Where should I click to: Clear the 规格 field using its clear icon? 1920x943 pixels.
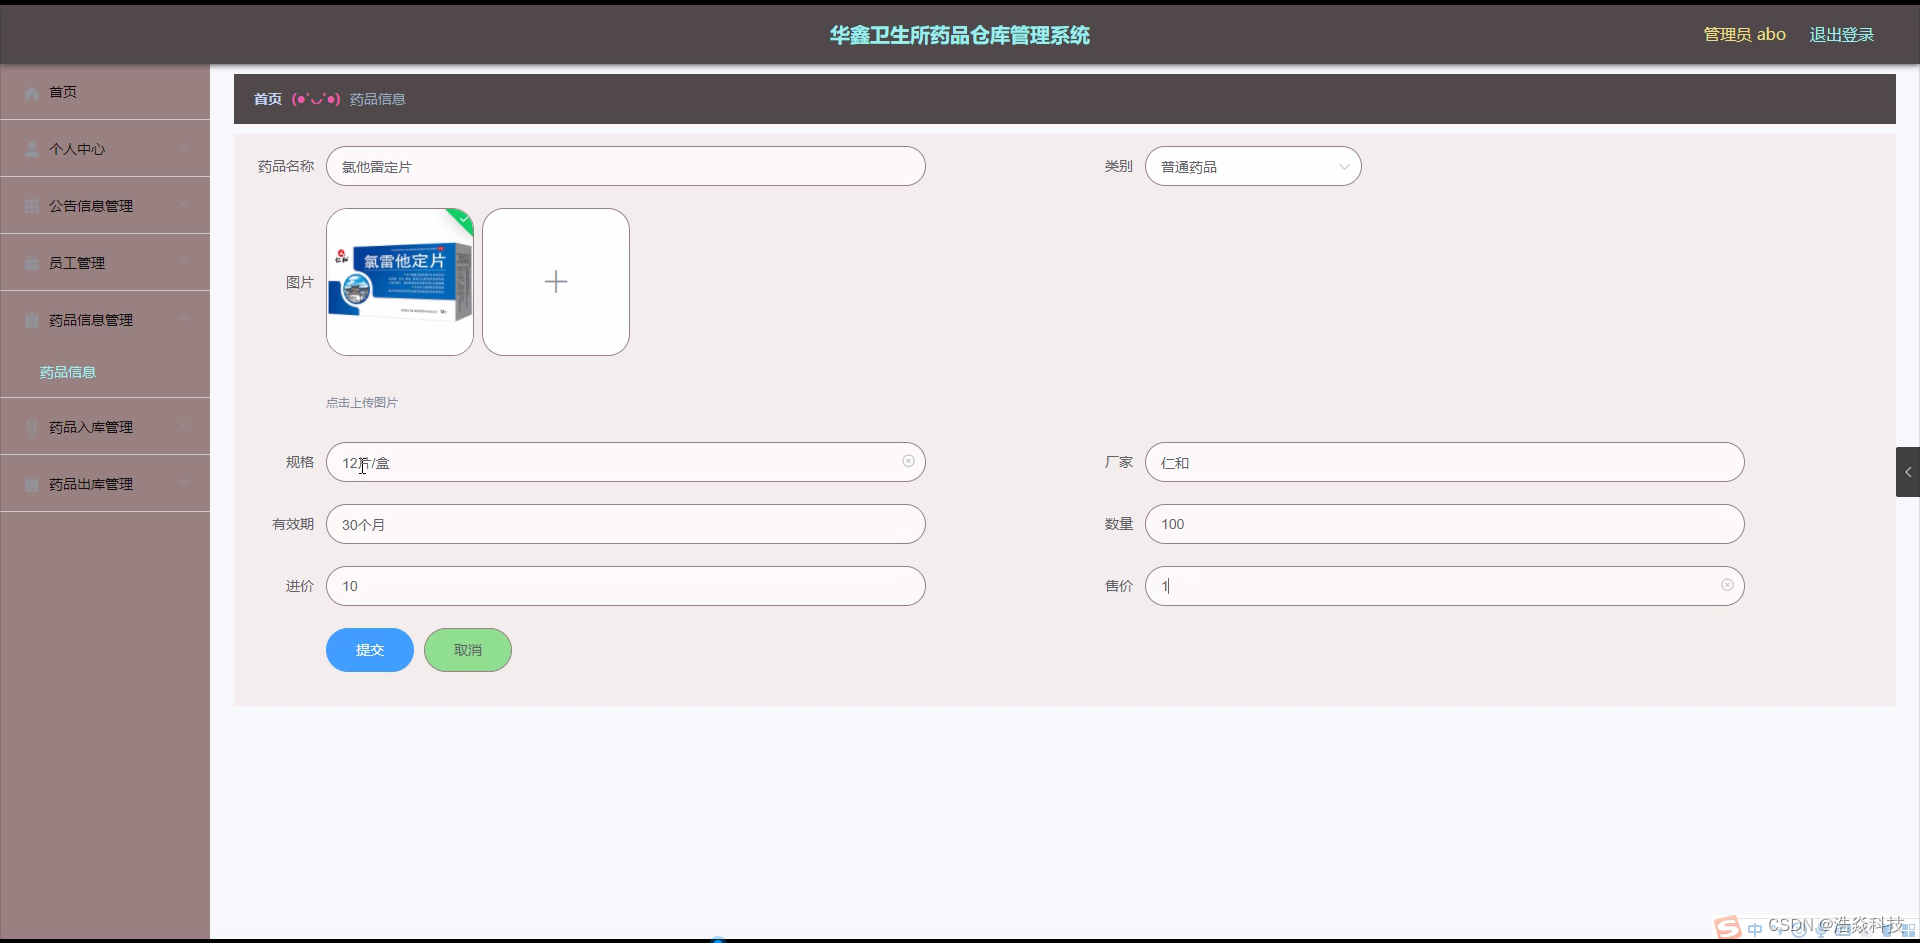coord(907,461)
